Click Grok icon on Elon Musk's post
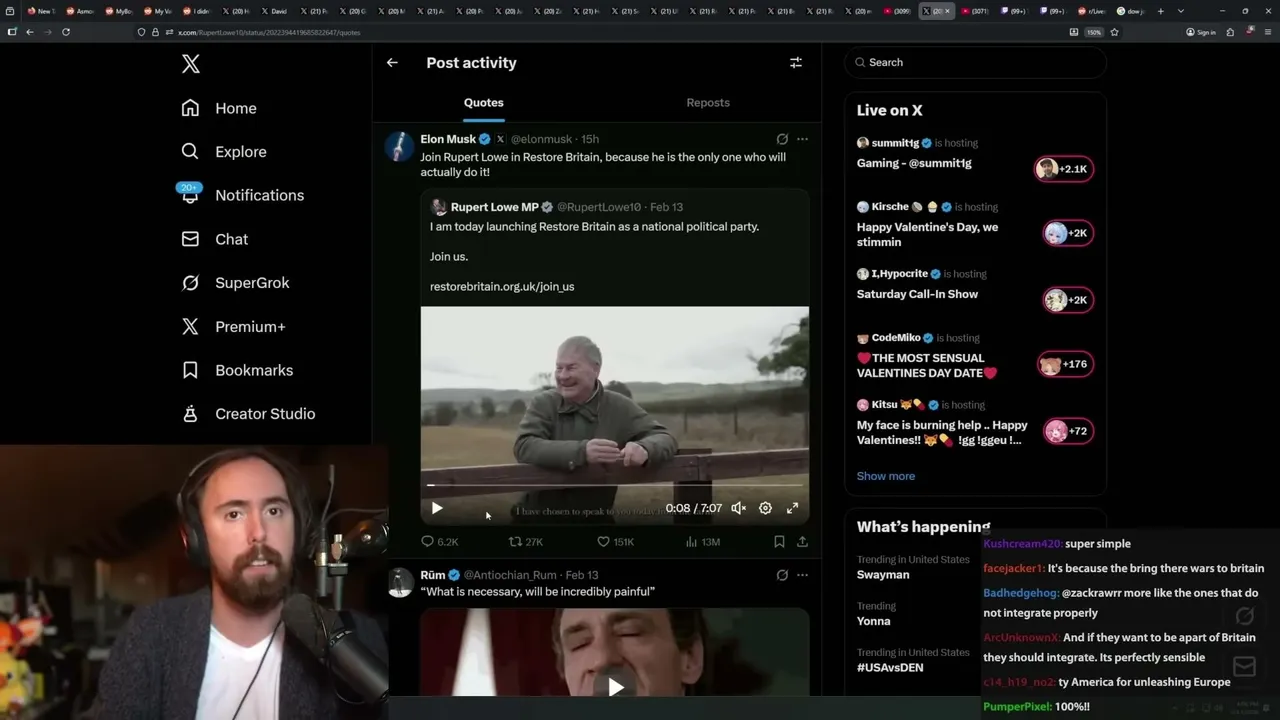Image resolution: width=1280 pixels, height=720 pixels. click(782, 139)
